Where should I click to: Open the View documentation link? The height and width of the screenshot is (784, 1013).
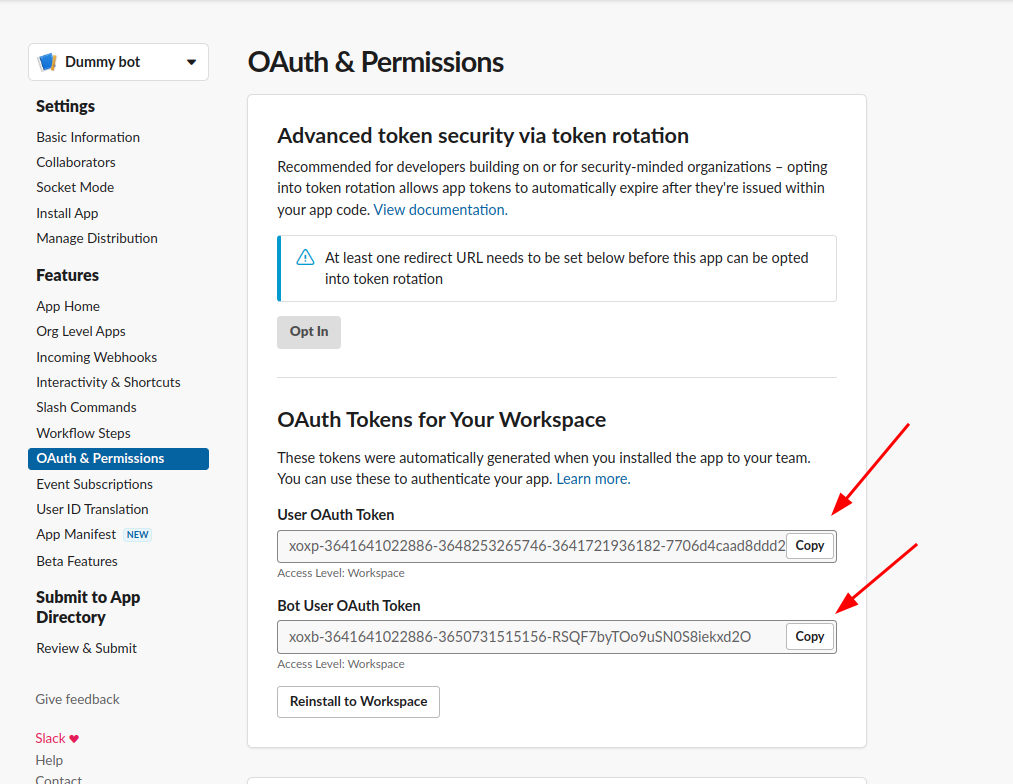[440, 210]
